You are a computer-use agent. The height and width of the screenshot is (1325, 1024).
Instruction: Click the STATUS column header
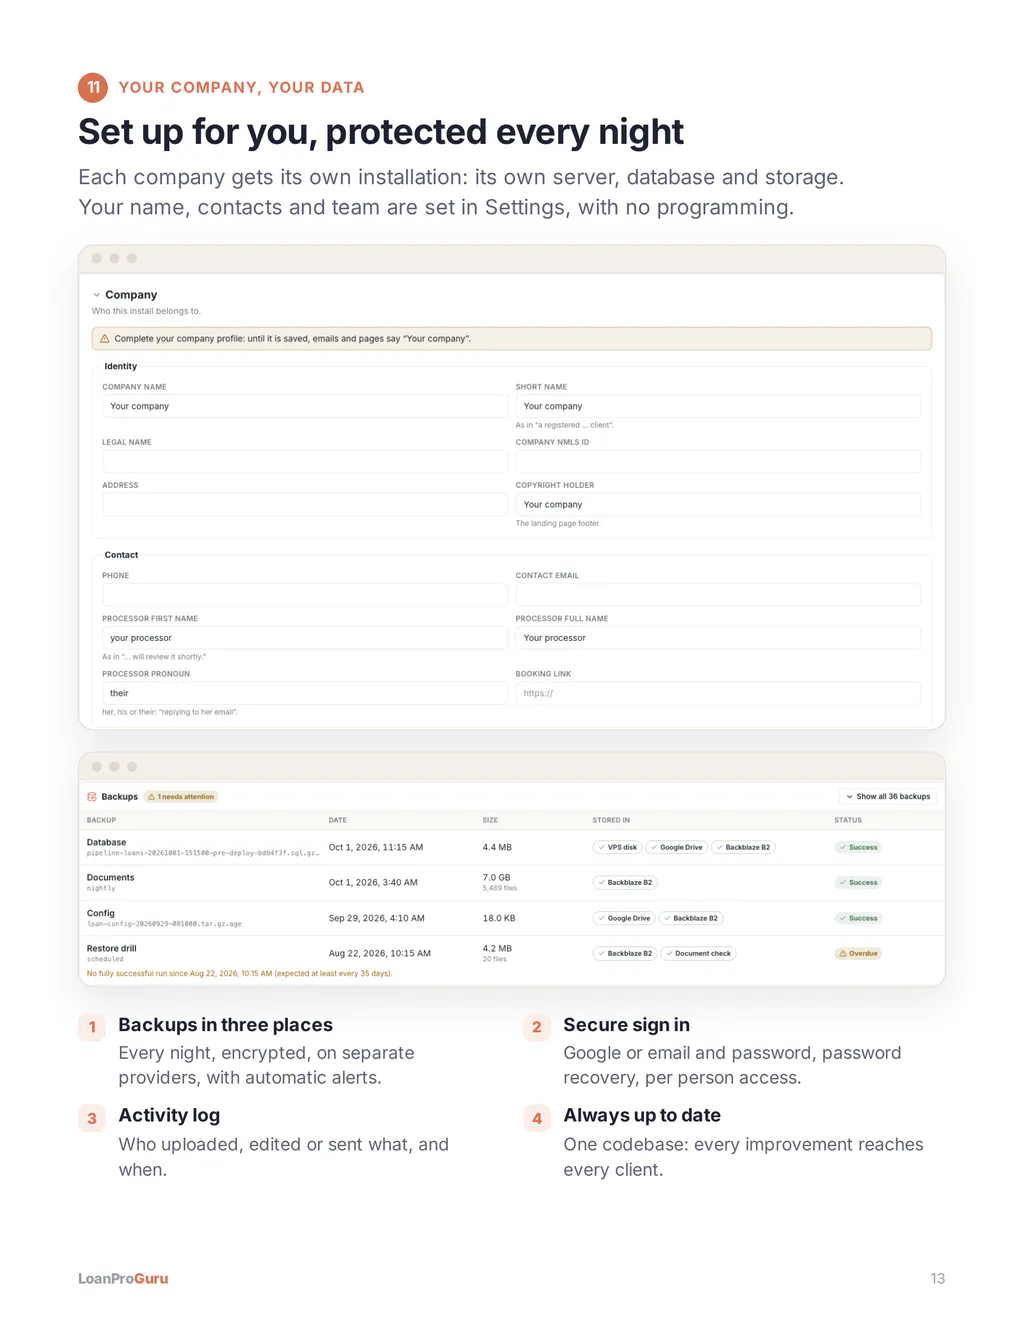coord(848,820)
